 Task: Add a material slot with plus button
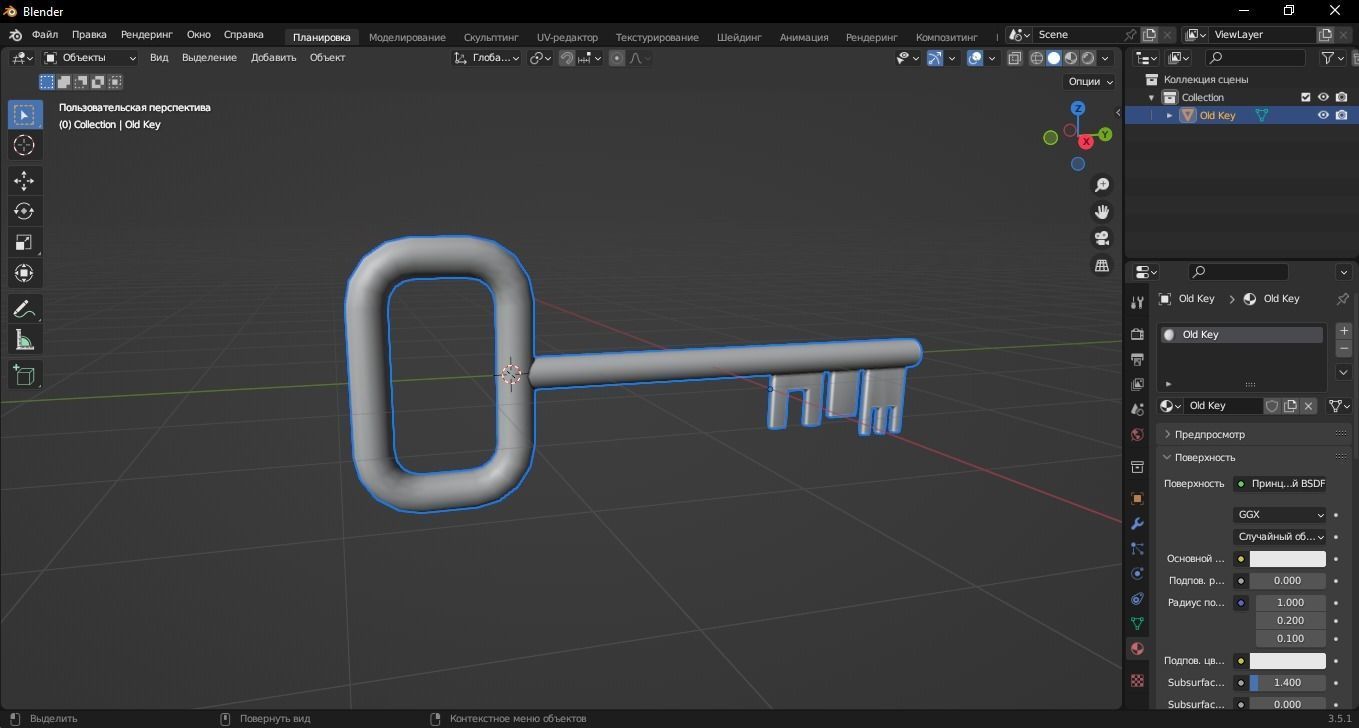1343,331
